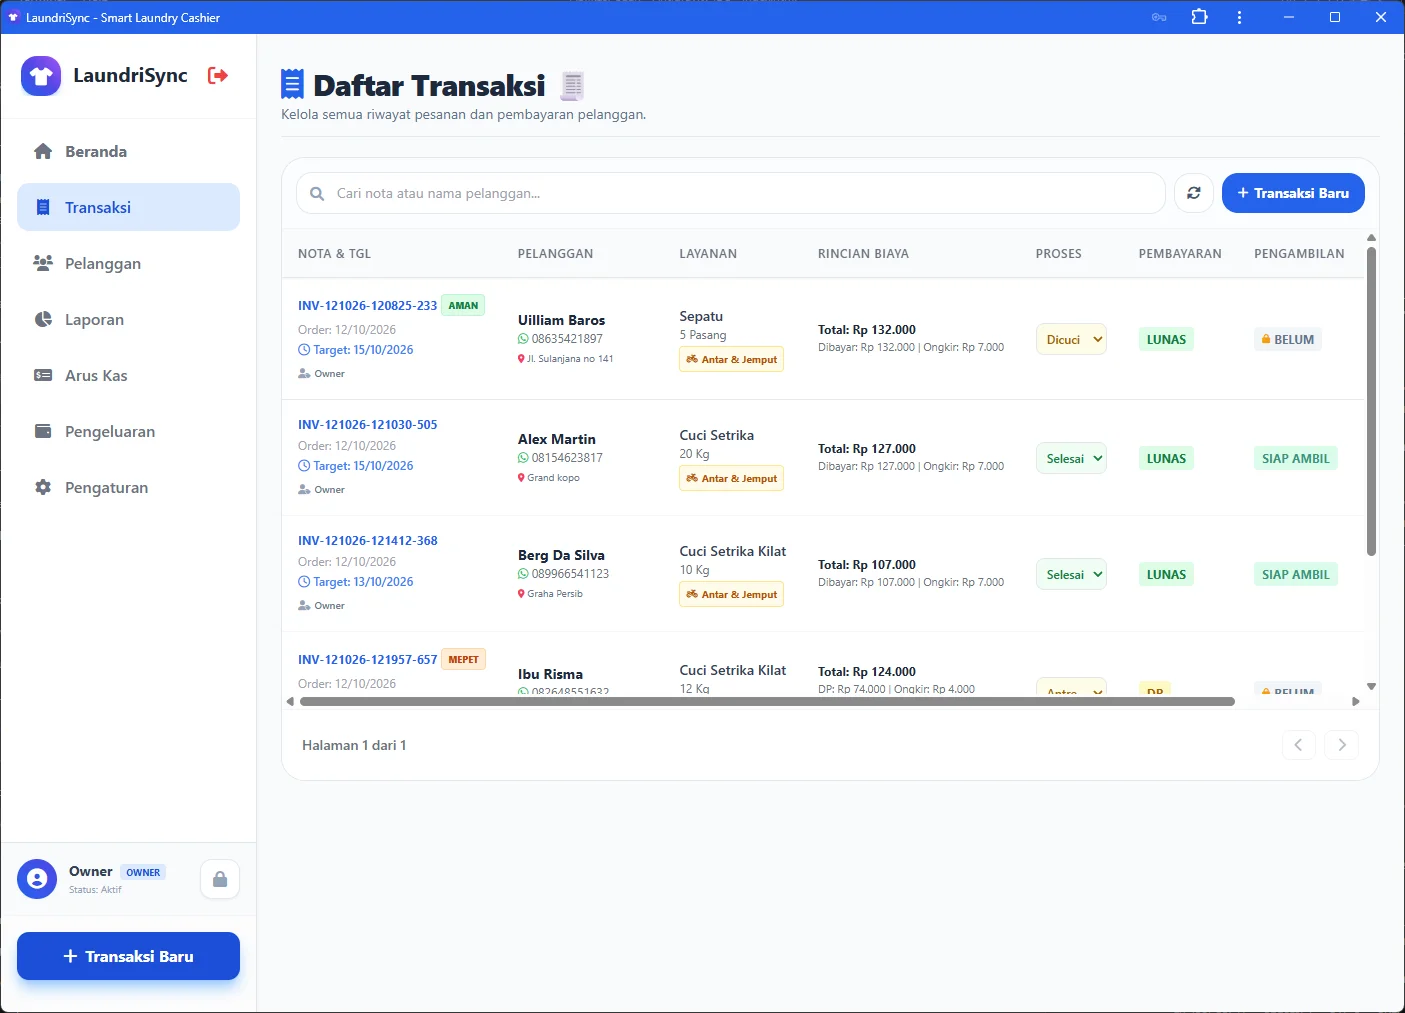
Task: Click the red logout icon beside LaundriSync
Action: 217,75
